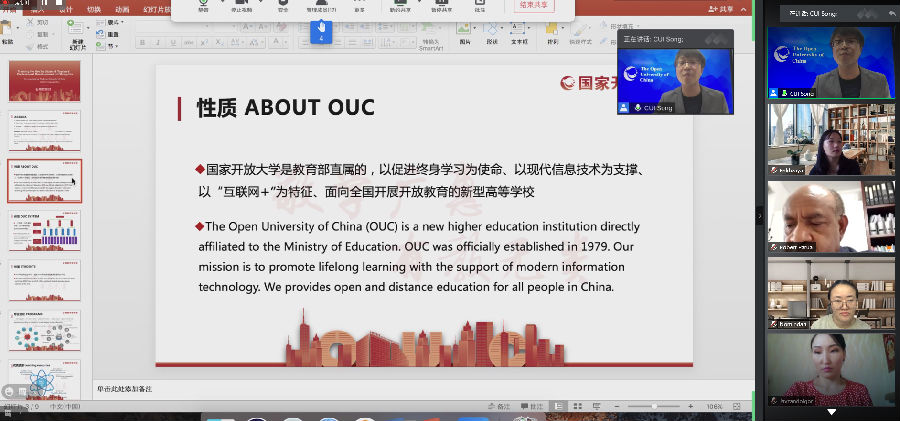Image resolution: width=900 pixels, height=421 pixels.
Task: Toggle bold formatting in the ribbon
Action: (x=143, y=43)
